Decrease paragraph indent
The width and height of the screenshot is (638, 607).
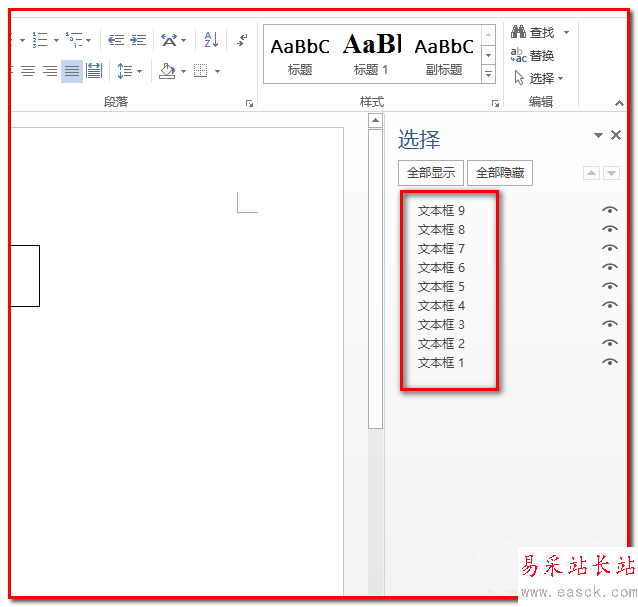pos(116,40)
